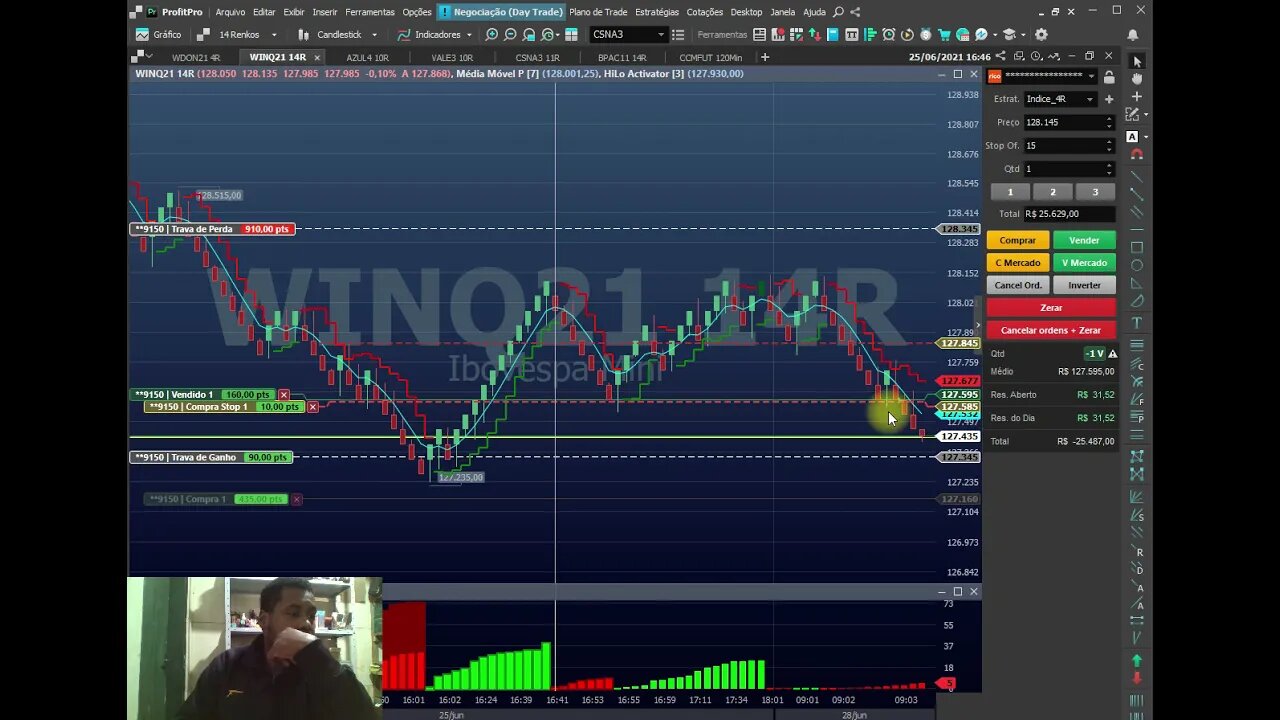
Task: Open the shopping cart store icon
Action: (x=944, y=34)
